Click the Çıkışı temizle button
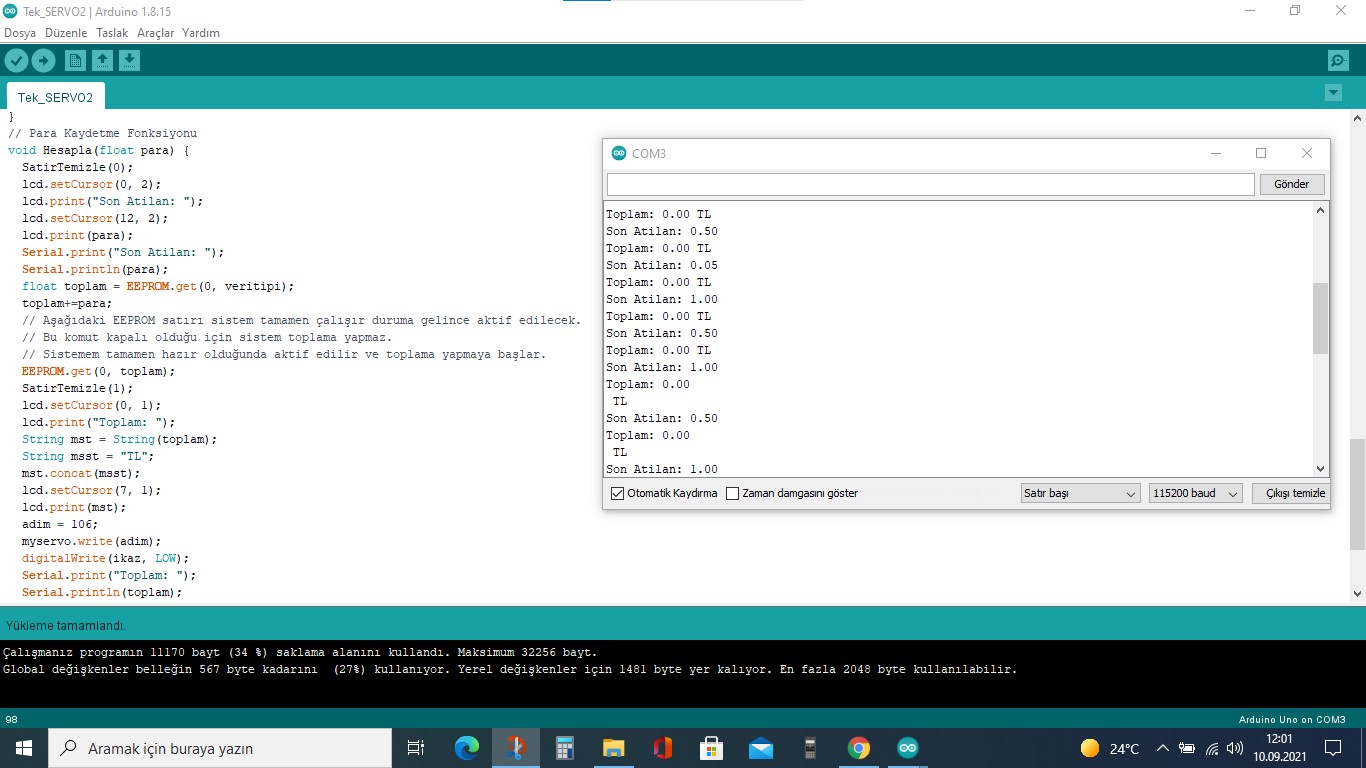Screen dimensions: 1366x768 click(1290, 493)
